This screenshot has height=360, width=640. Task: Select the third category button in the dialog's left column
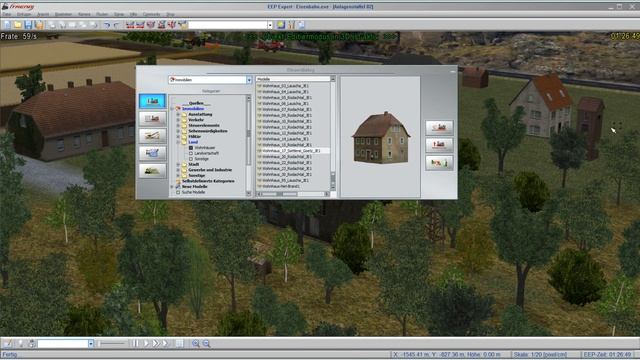pyautogui.click(x=152, y=136)
